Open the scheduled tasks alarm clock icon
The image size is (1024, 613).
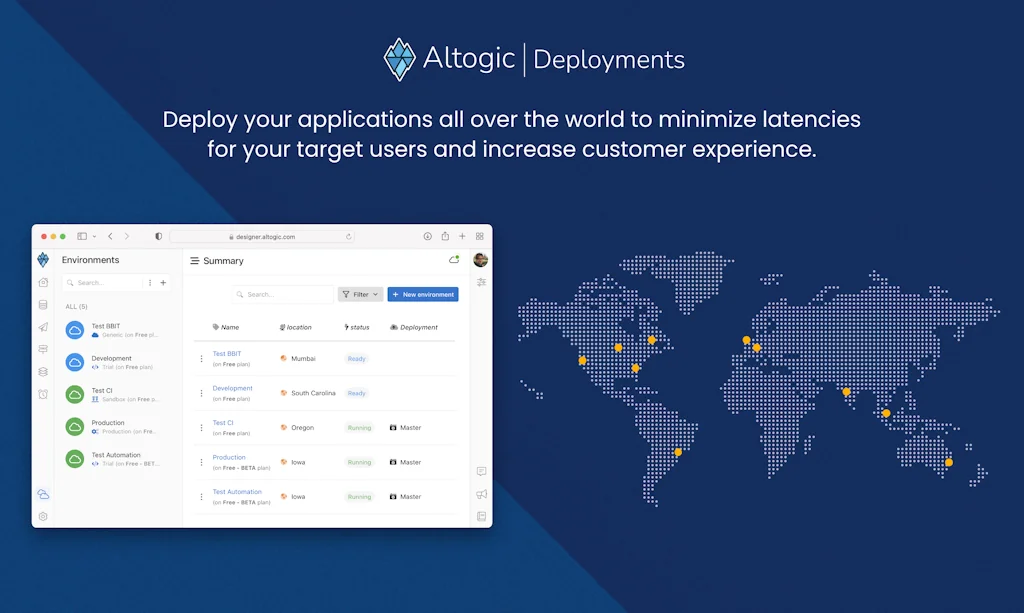42,392
